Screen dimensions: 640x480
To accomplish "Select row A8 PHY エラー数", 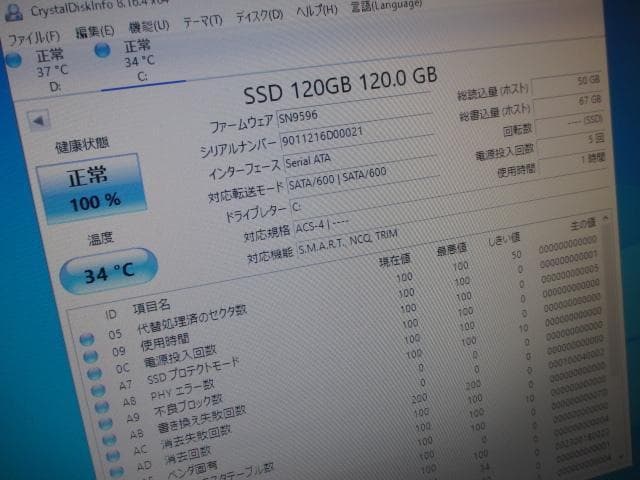I will (x=350, y=356).
